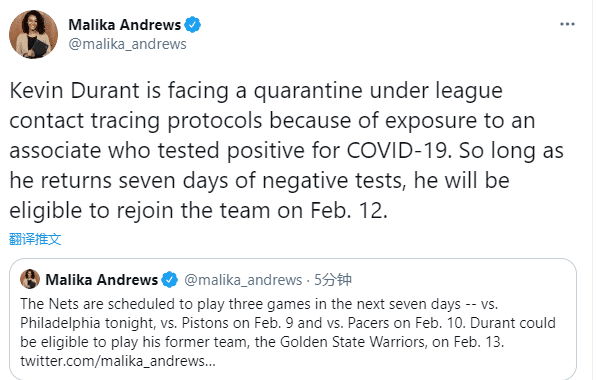Open Malika Andrews name in the quoted tweet

(x=101, y=280)
